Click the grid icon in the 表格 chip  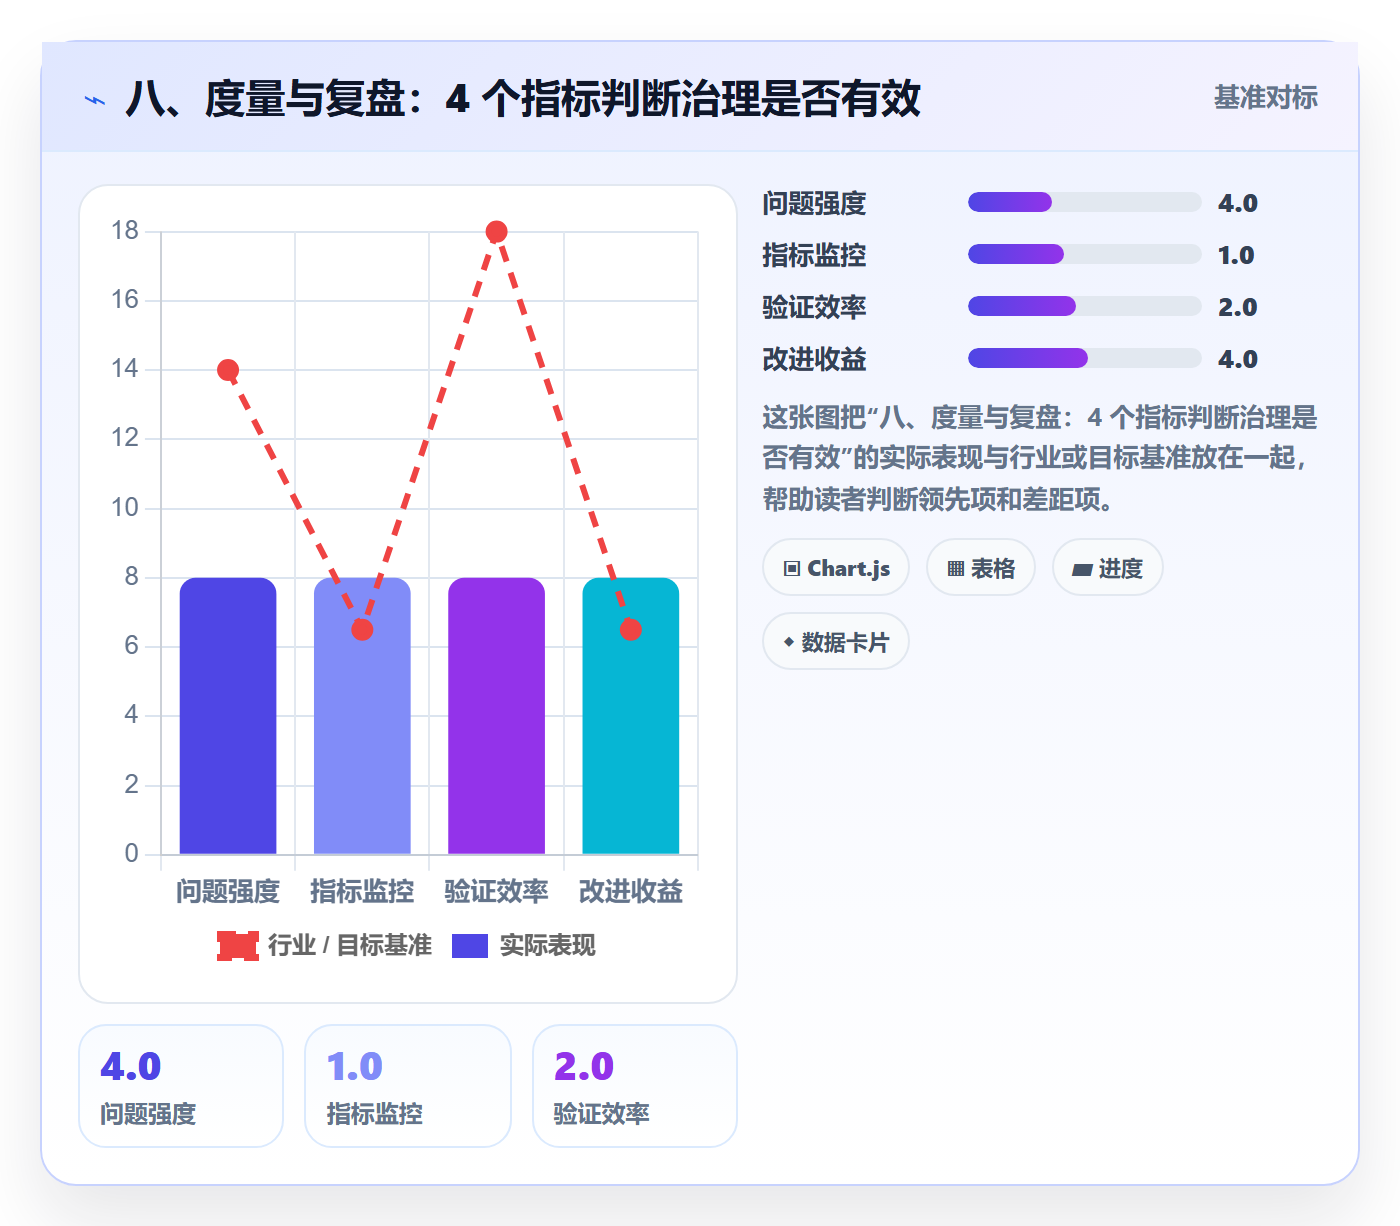coord(956,569)
